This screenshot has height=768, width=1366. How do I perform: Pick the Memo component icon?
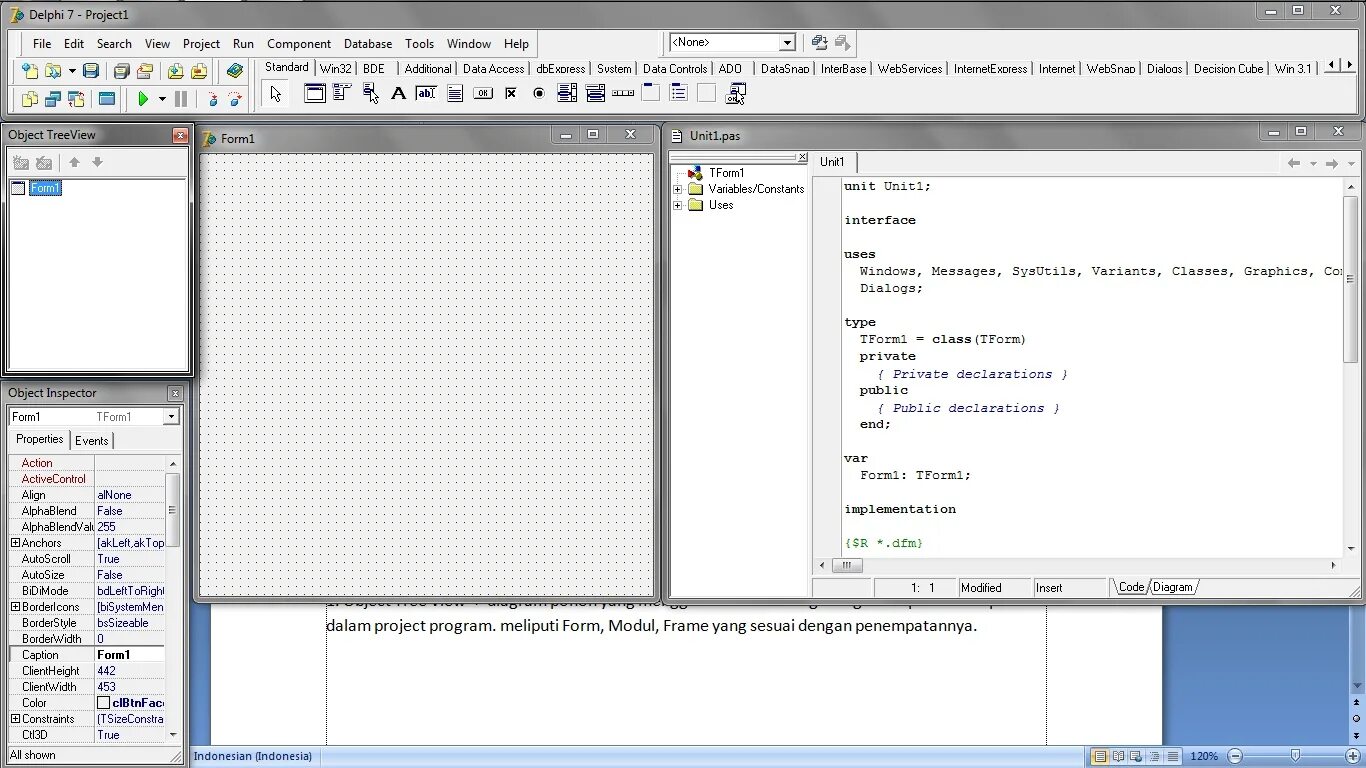click(455, 93)
